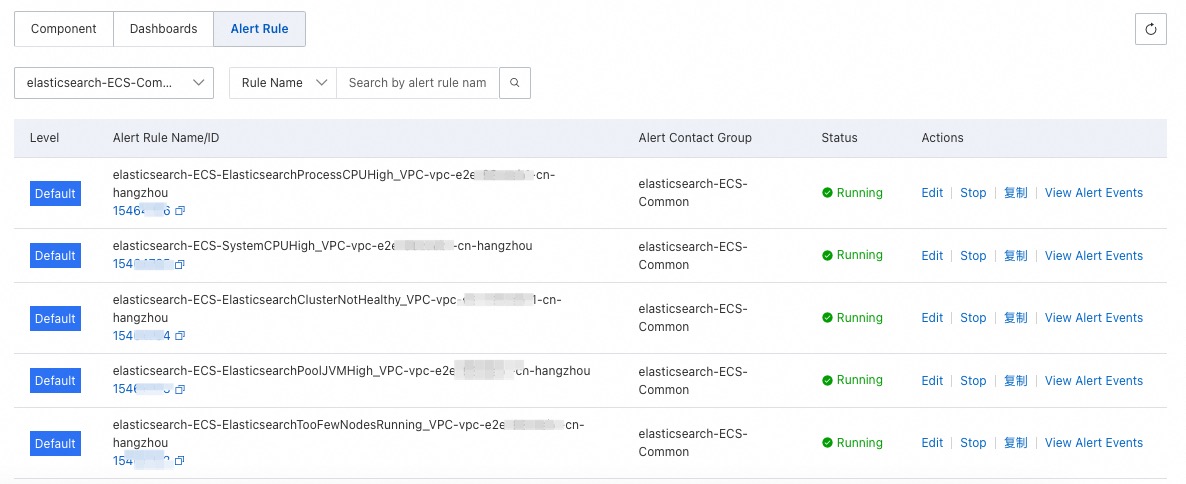
Task: Copy ID of ElasticsearchClusterNotHealthy rule
Action: [x=181, y=336]
